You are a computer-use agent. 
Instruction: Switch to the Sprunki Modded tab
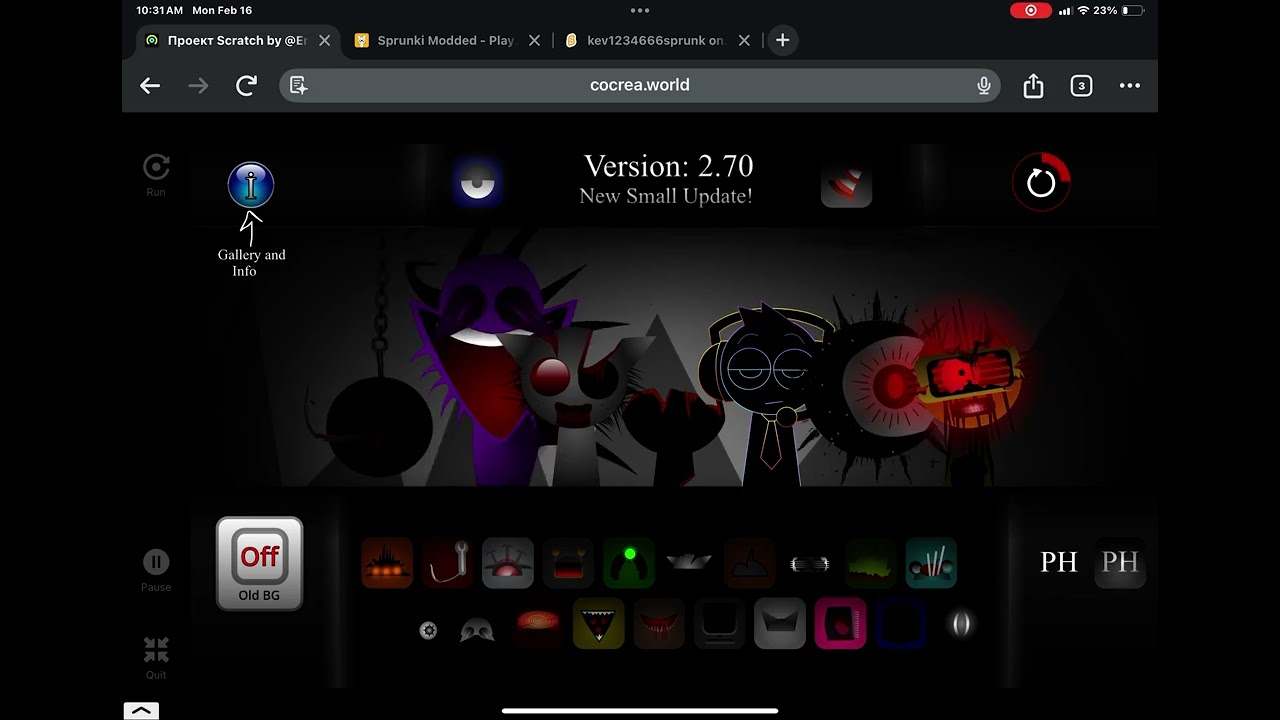pyautogui.click(x=446, y=40)
